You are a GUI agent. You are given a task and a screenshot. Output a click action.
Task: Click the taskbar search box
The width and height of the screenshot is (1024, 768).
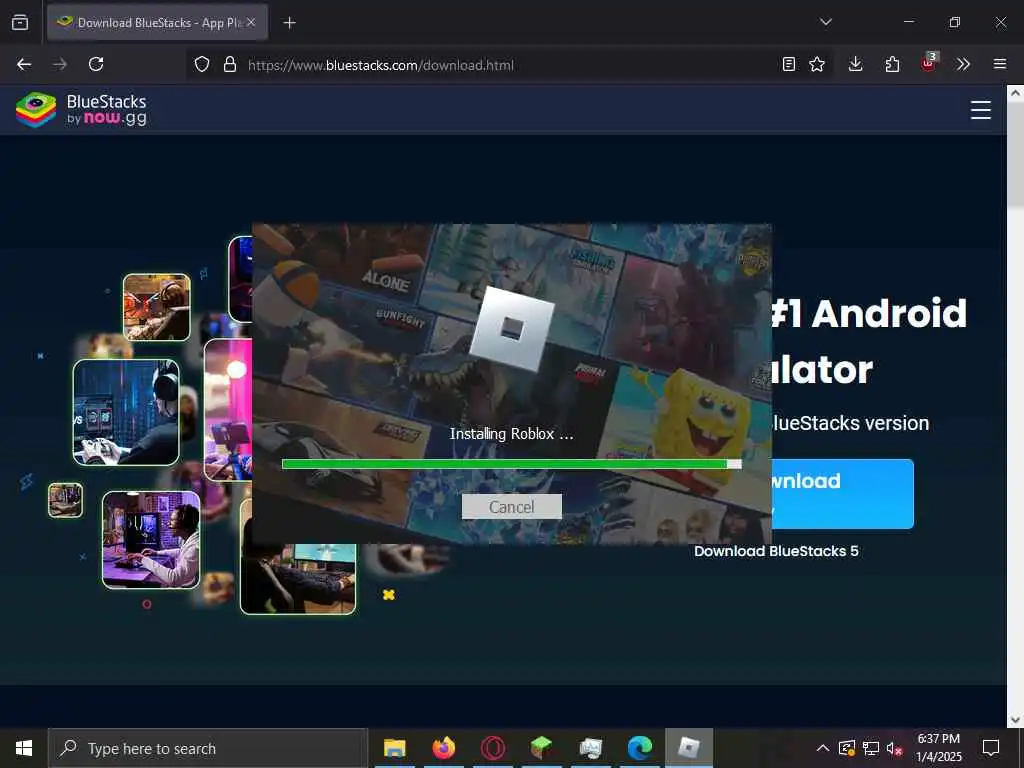pyautogui.click(x=208, y=748)
